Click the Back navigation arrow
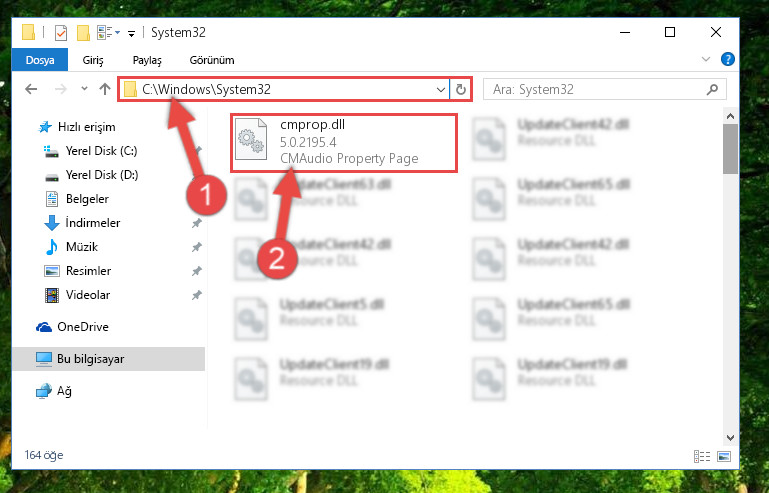 pyautogui.click(x=31, y=89)
